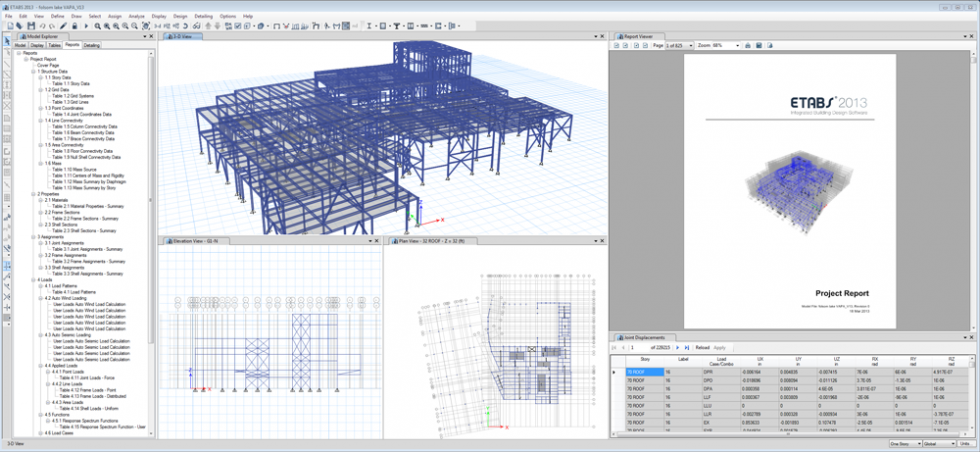
Task: Click the Save floppy disk icon
Action: pos(31,26)
